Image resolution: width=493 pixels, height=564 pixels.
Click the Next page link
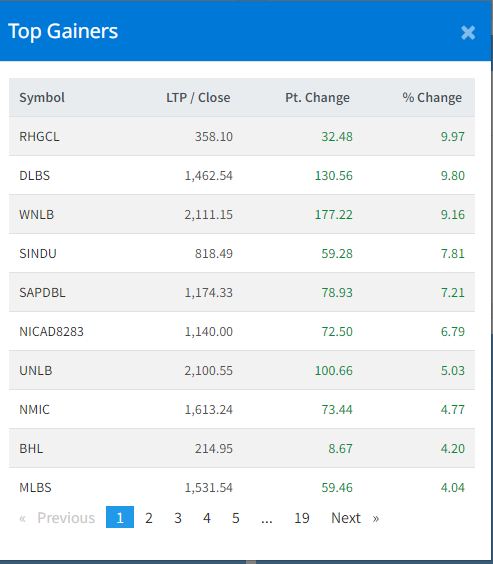(355, 518)
